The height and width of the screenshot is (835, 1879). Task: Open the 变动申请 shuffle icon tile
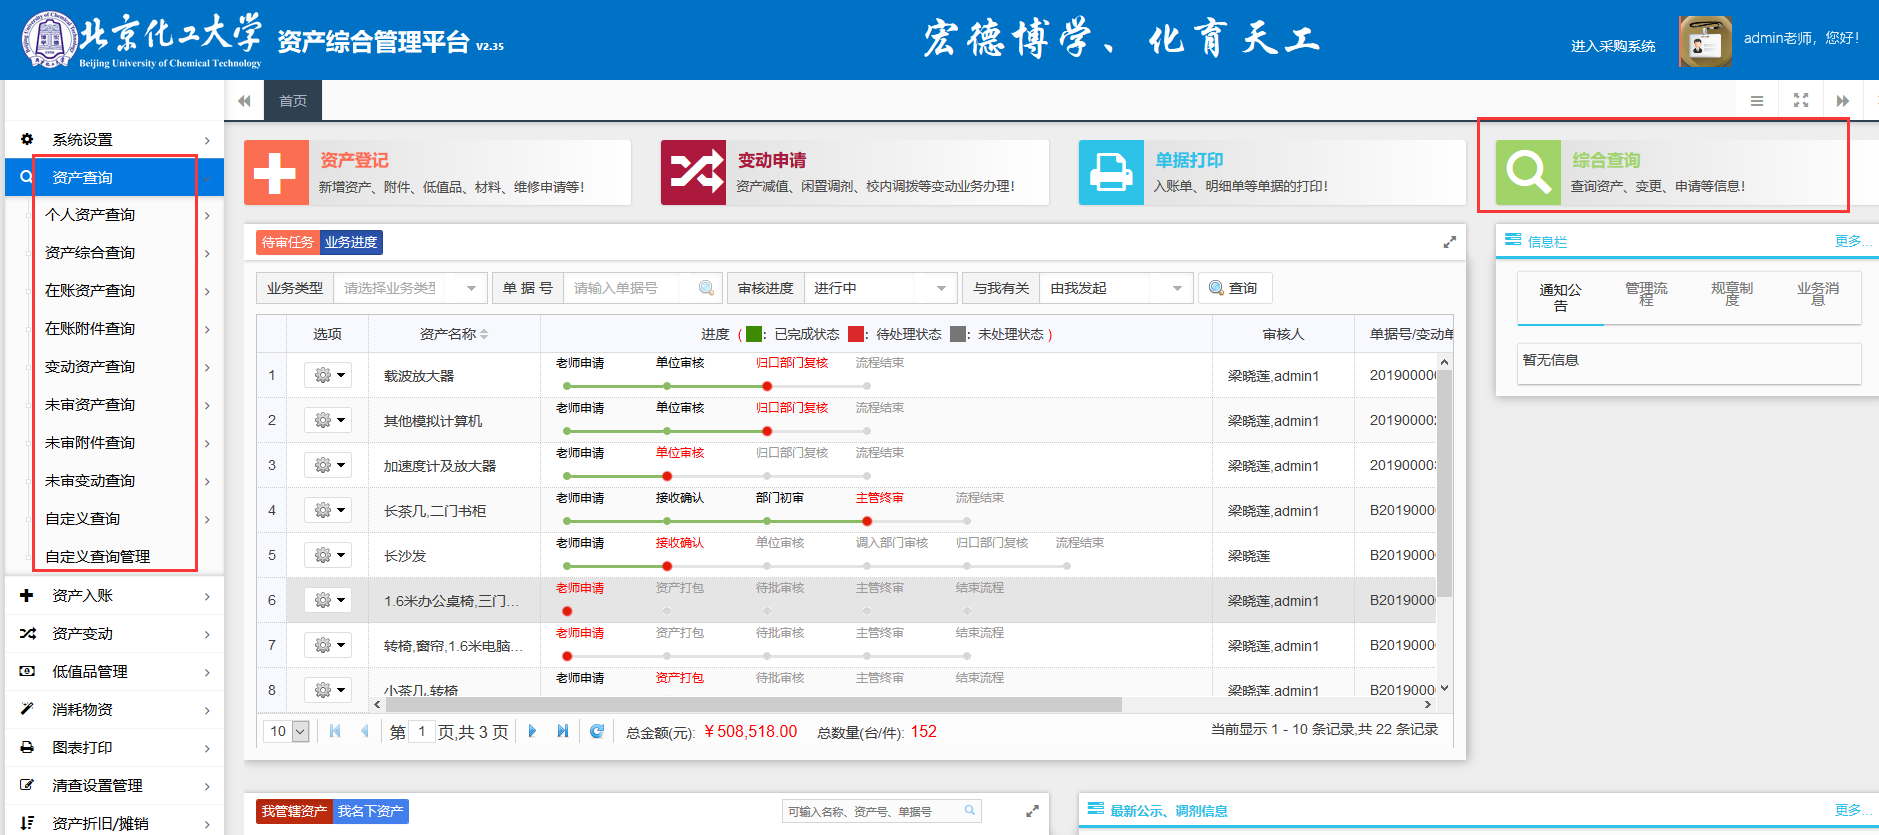[693, 173]
